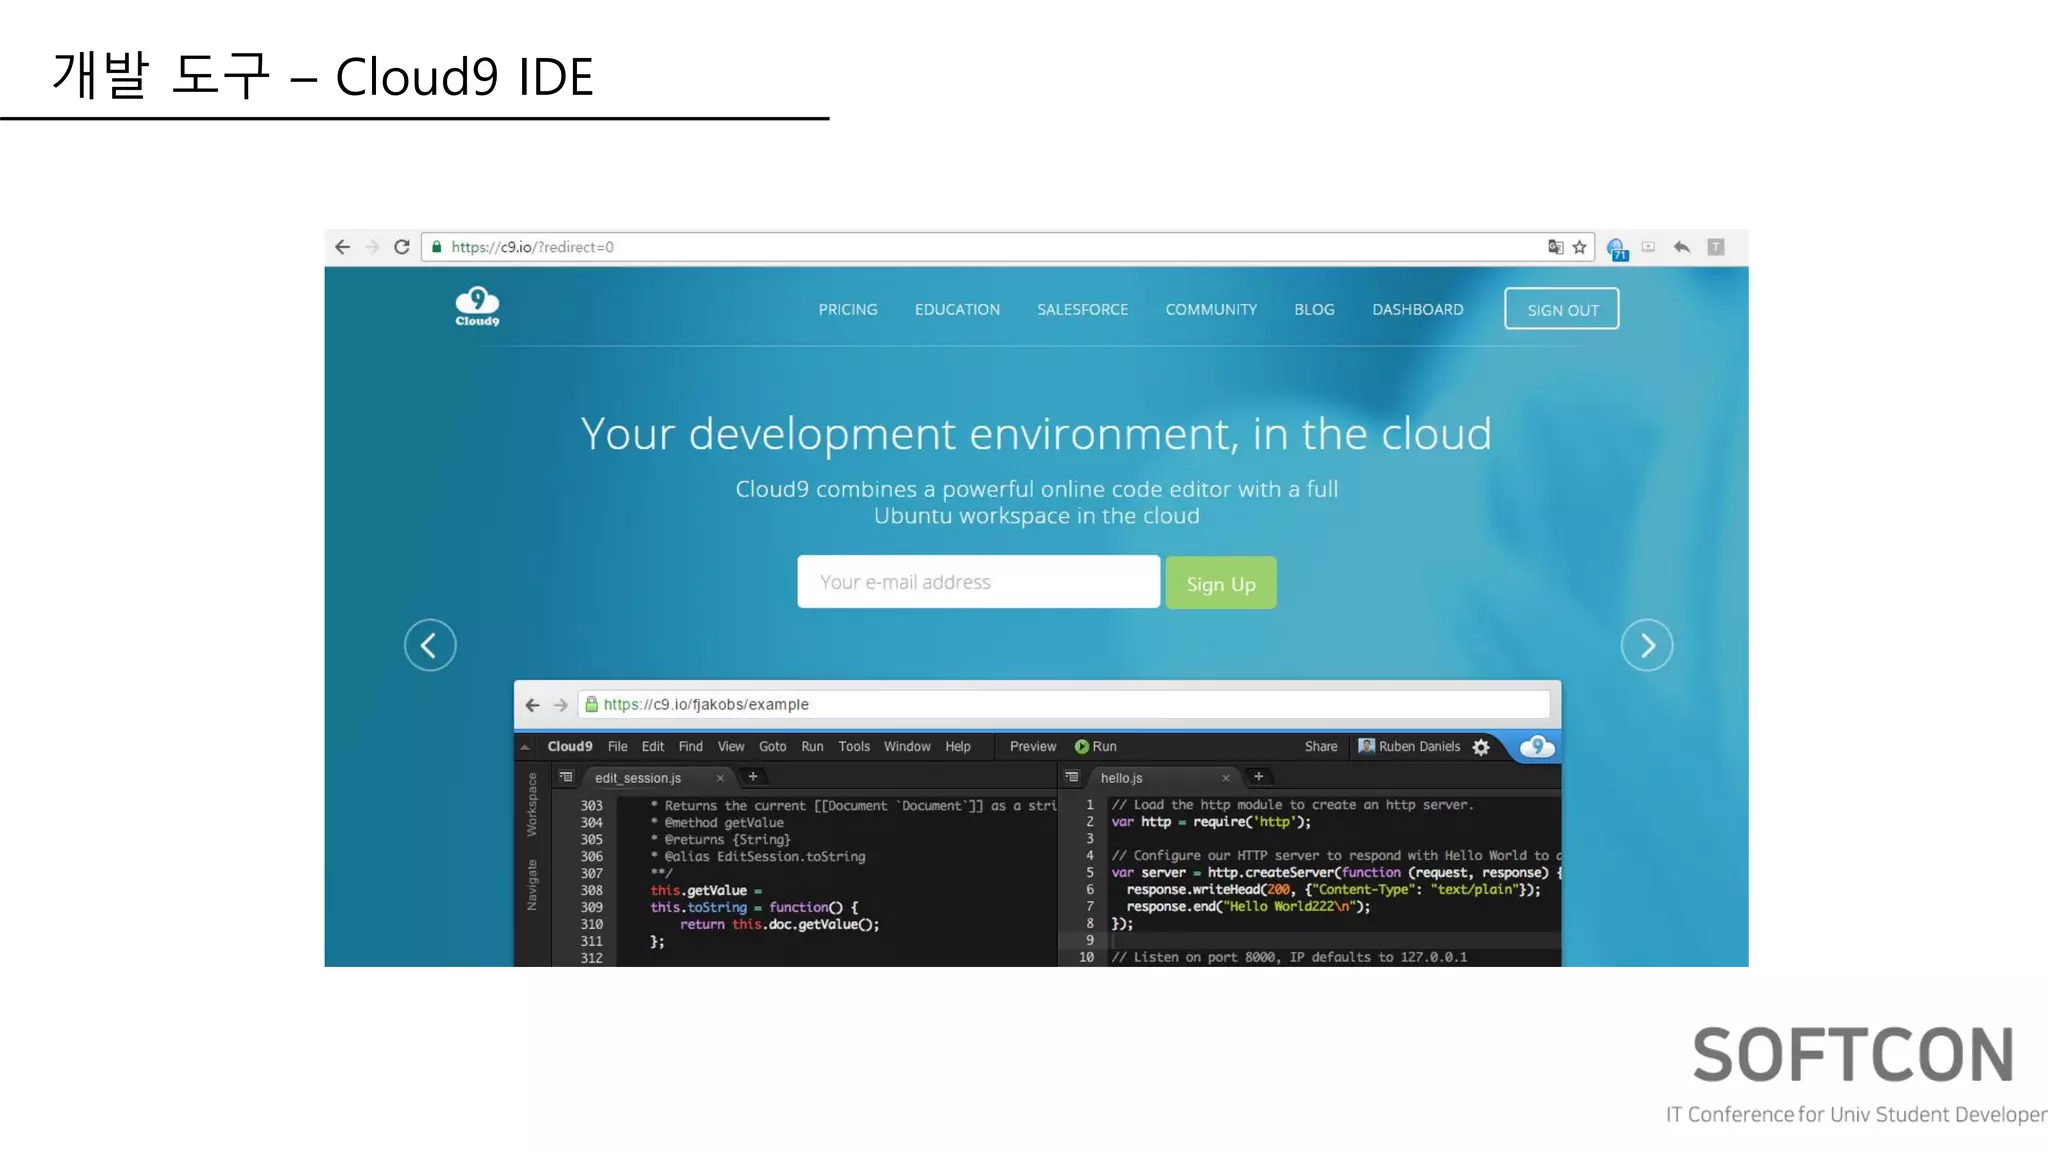Click Cloud9 menu in IDE bar

coord(570,747)
